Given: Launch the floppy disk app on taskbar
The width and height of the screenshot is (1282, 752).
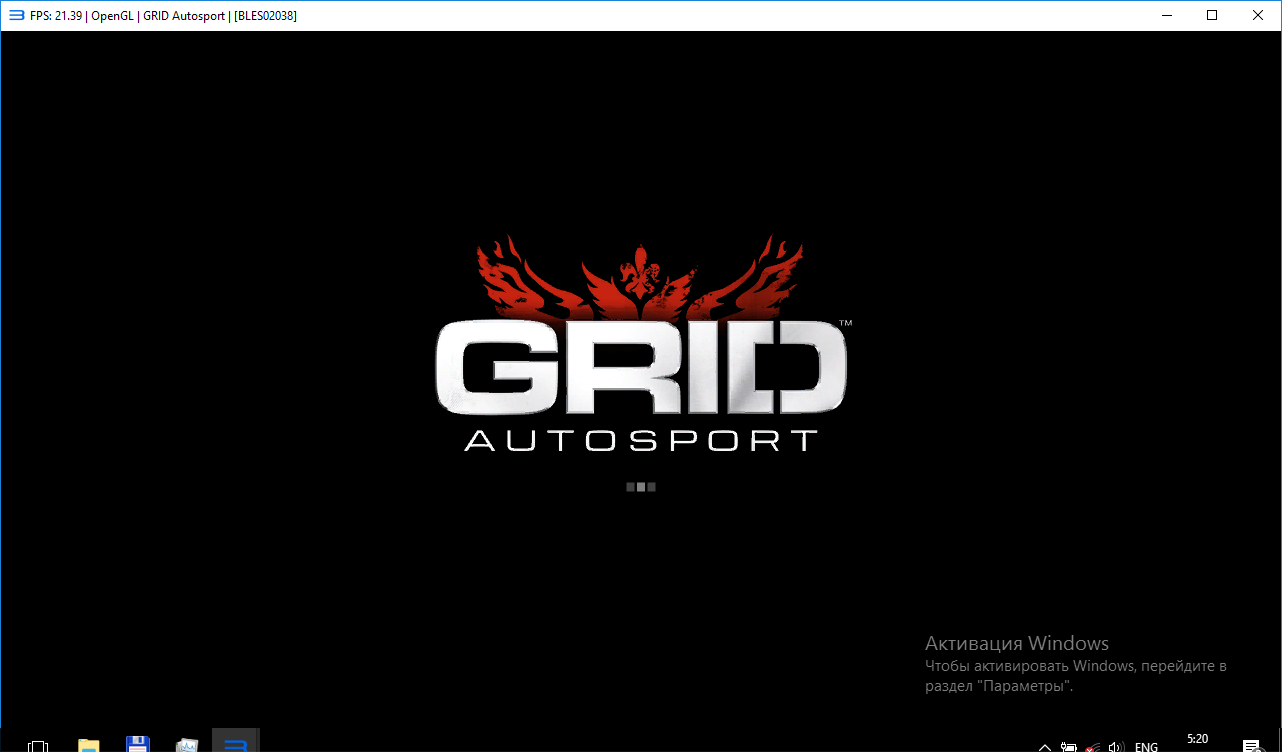Looking at the screenshot, I should click(138, 744).
